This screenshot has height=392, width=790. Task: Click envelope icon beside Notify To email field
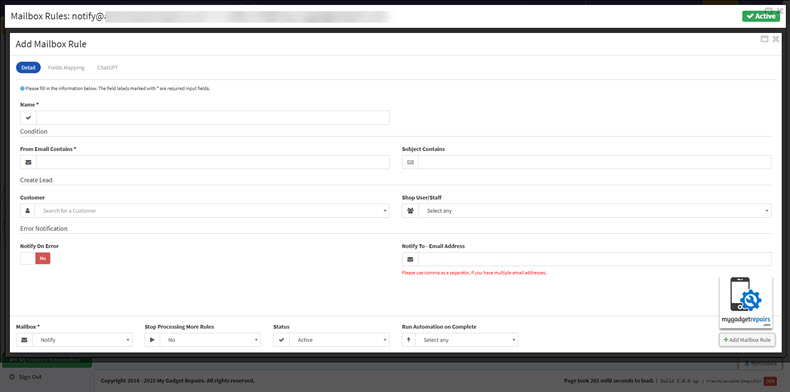tap(410, 259)
